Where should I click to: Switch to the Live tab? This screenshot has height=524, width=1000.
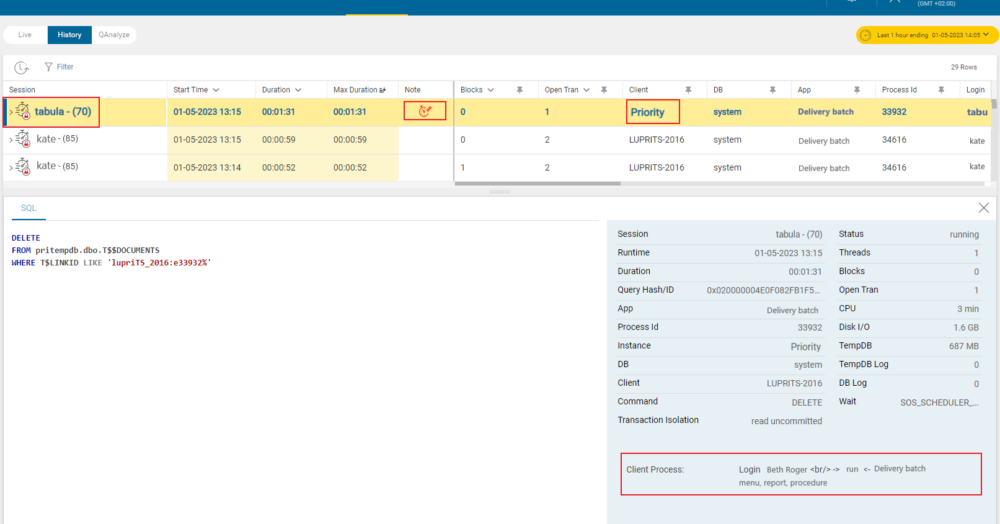click(25, 35)
